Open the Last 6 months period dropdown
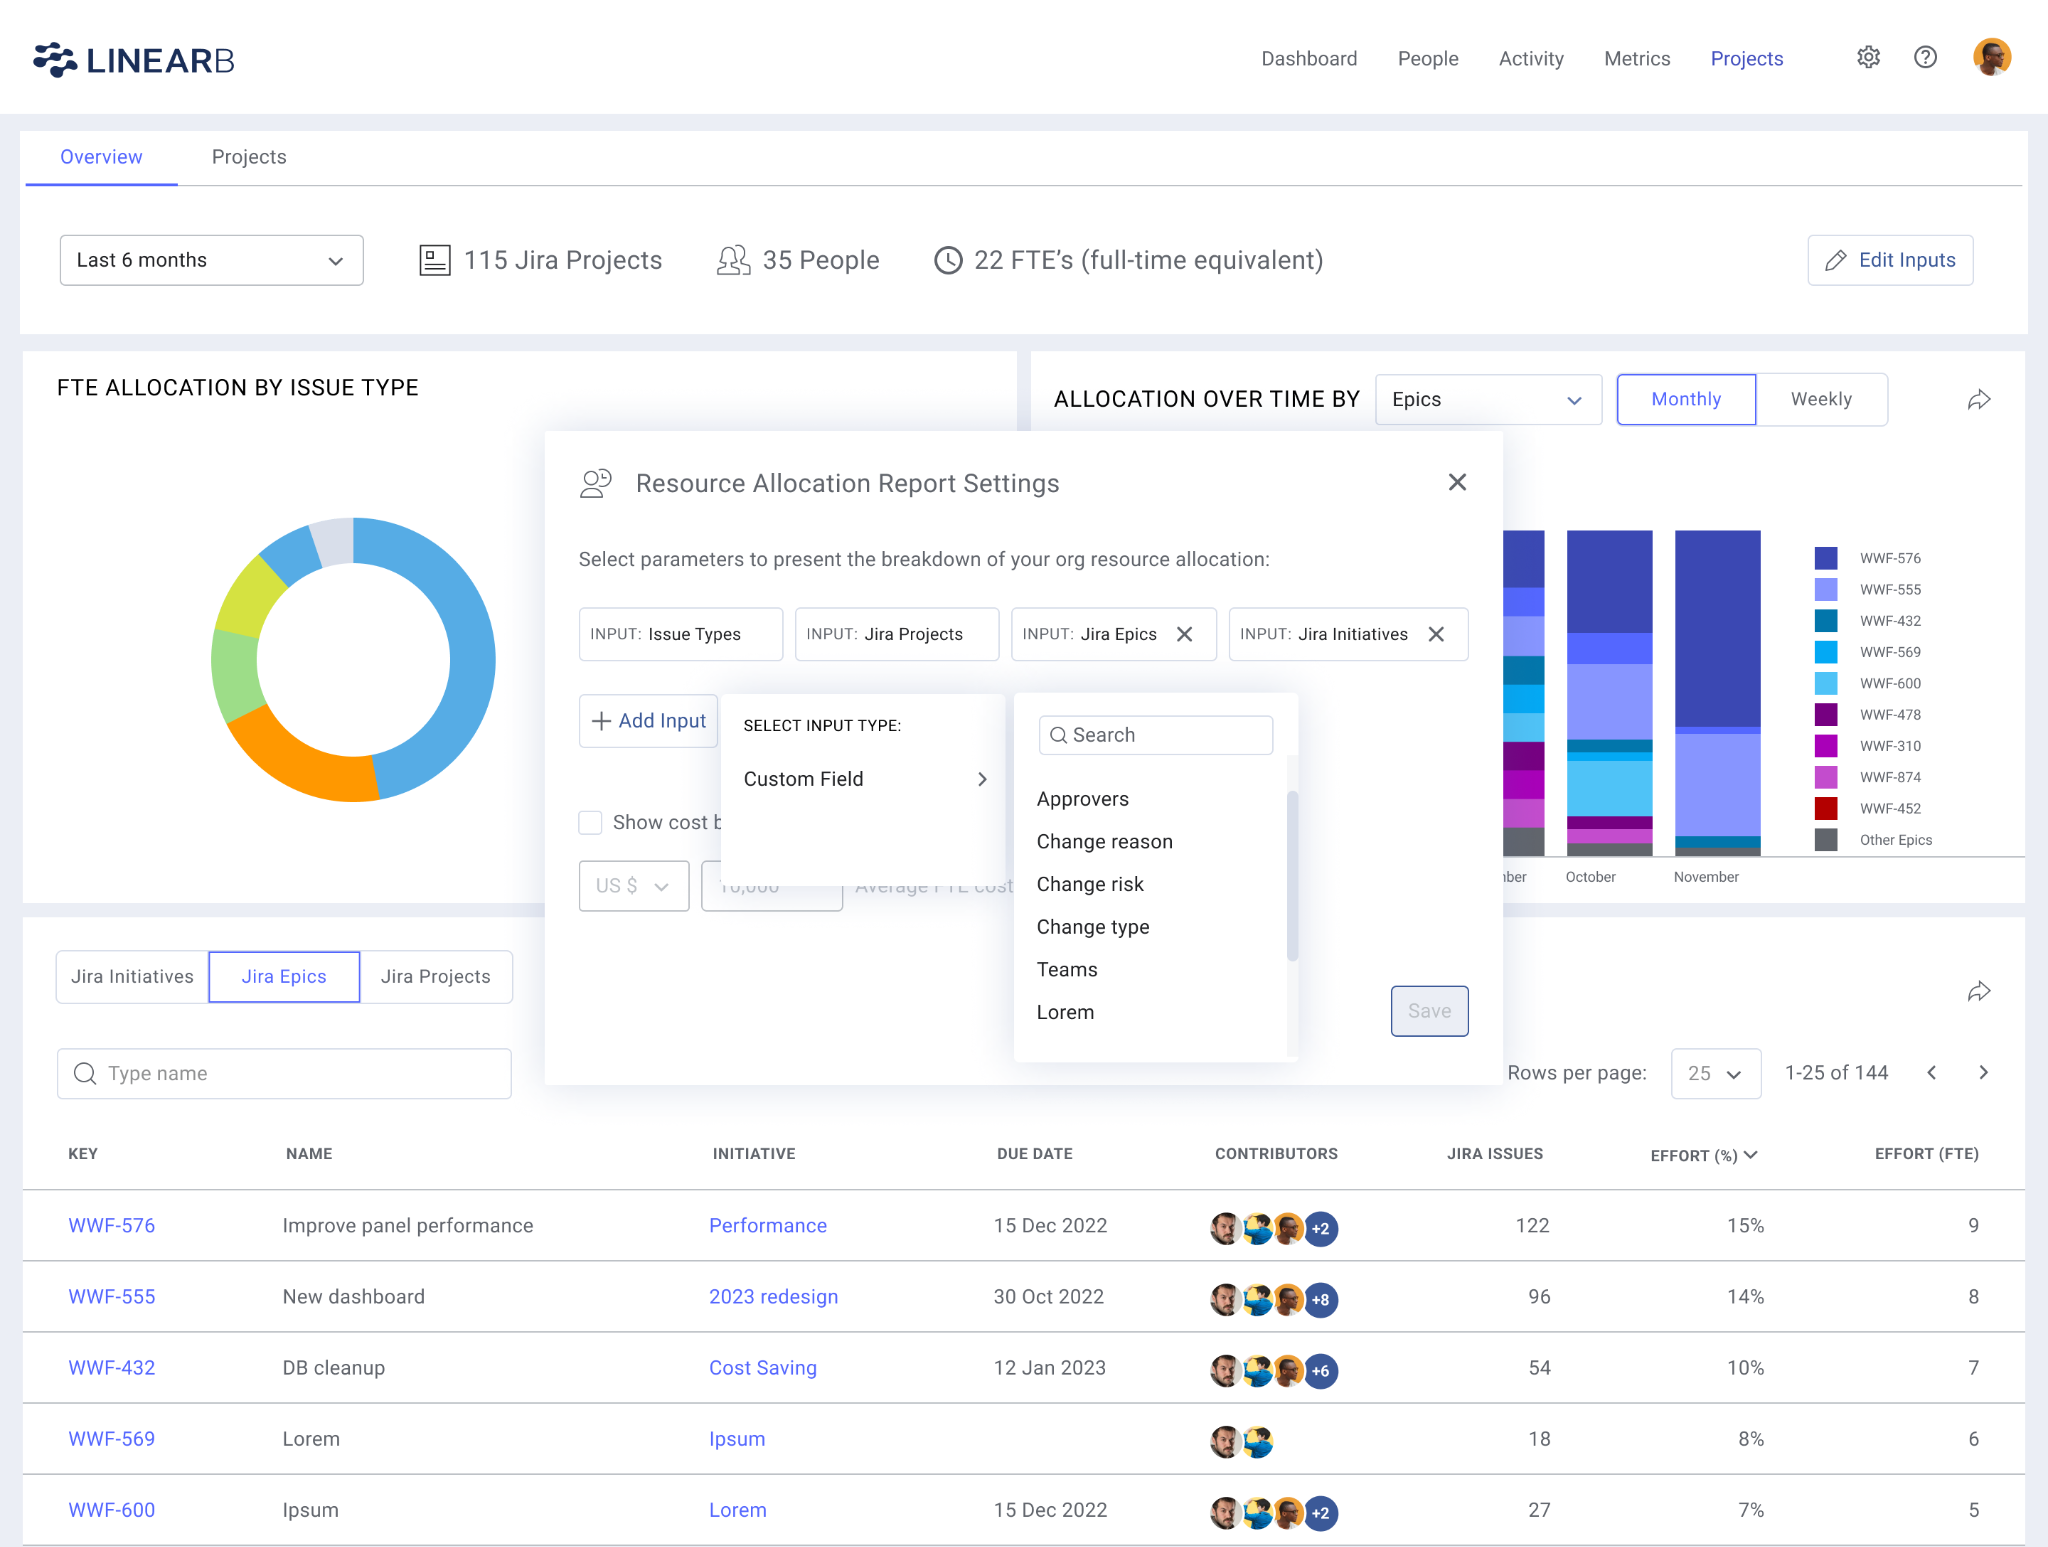The height and width of the screenshot is (1547, 2048). (x=211, y=260)
